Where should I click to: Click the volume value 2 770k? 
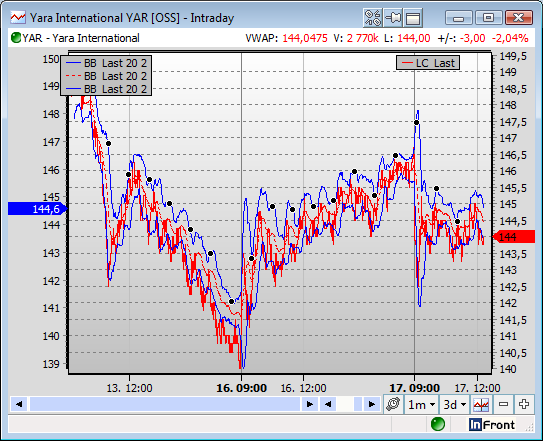362,38
